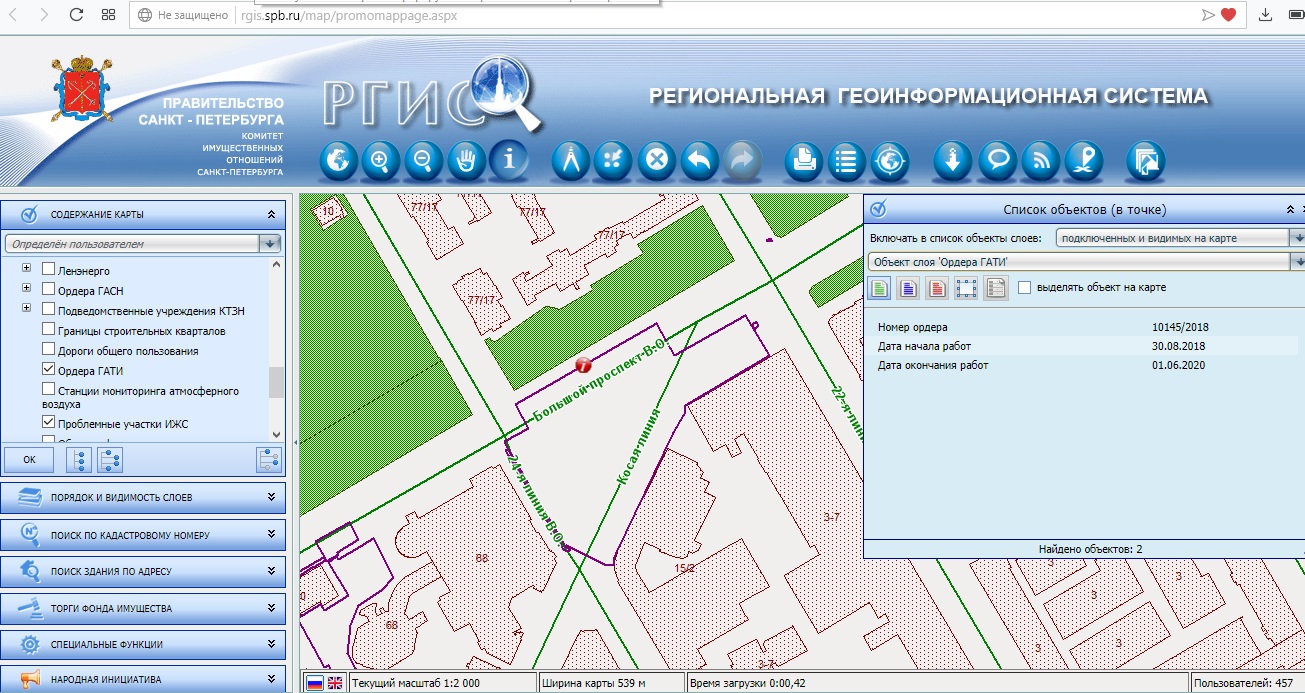Click the RSS feed icon
The image size is (1305, 693).
(1040, 160)
